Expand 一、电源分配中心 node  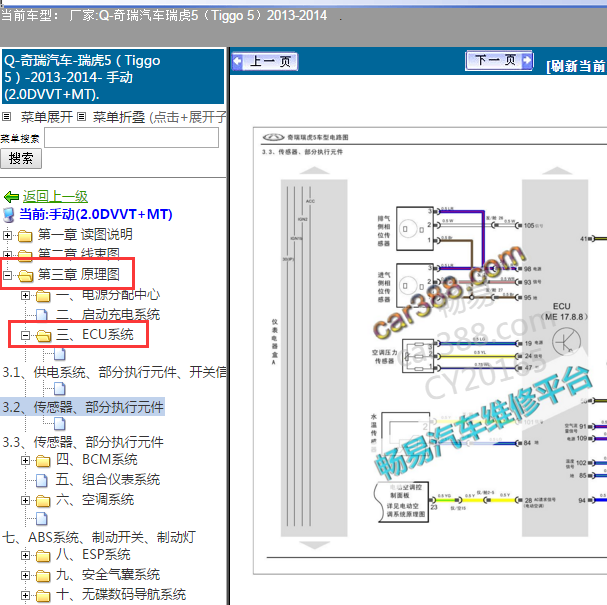coord(25,296)
